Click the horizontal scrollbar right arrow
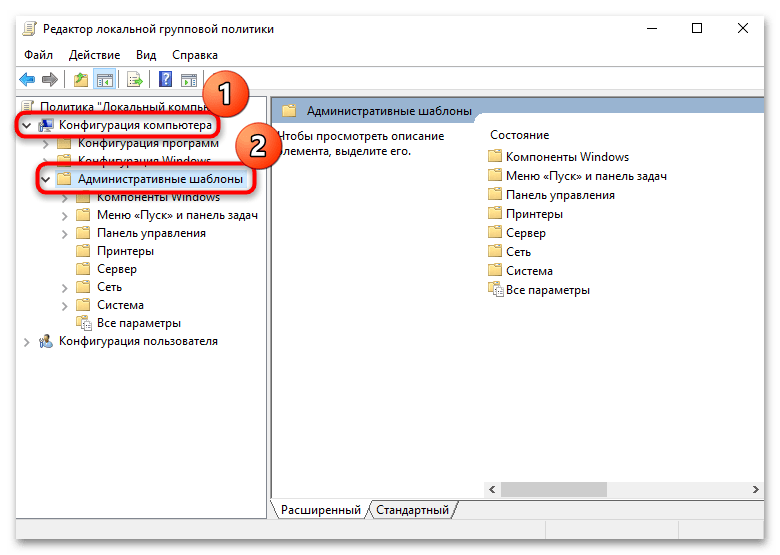 pyautogui.click(x=756, y=489)
